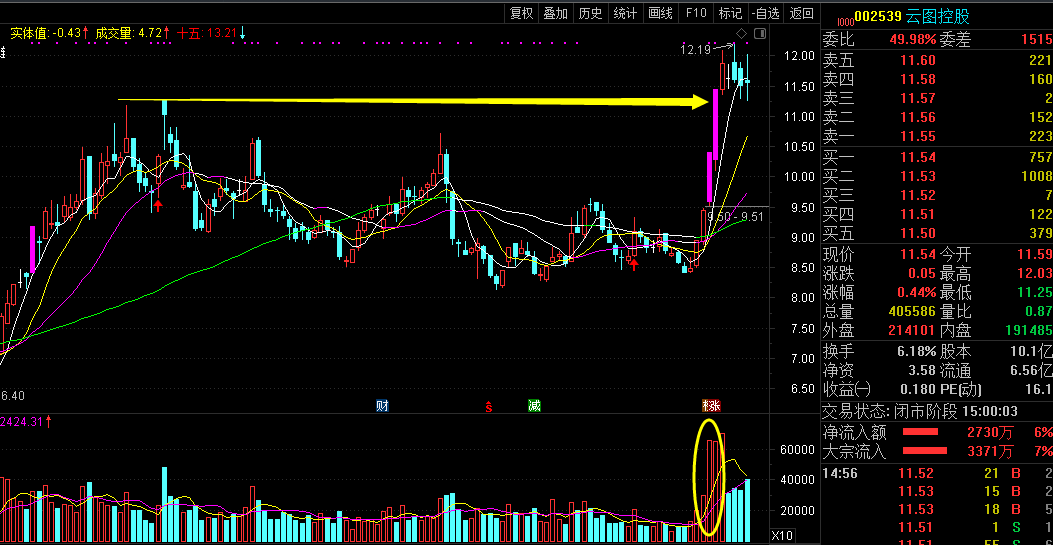Click the 卖三 price 11.57

tap(917, 99)
